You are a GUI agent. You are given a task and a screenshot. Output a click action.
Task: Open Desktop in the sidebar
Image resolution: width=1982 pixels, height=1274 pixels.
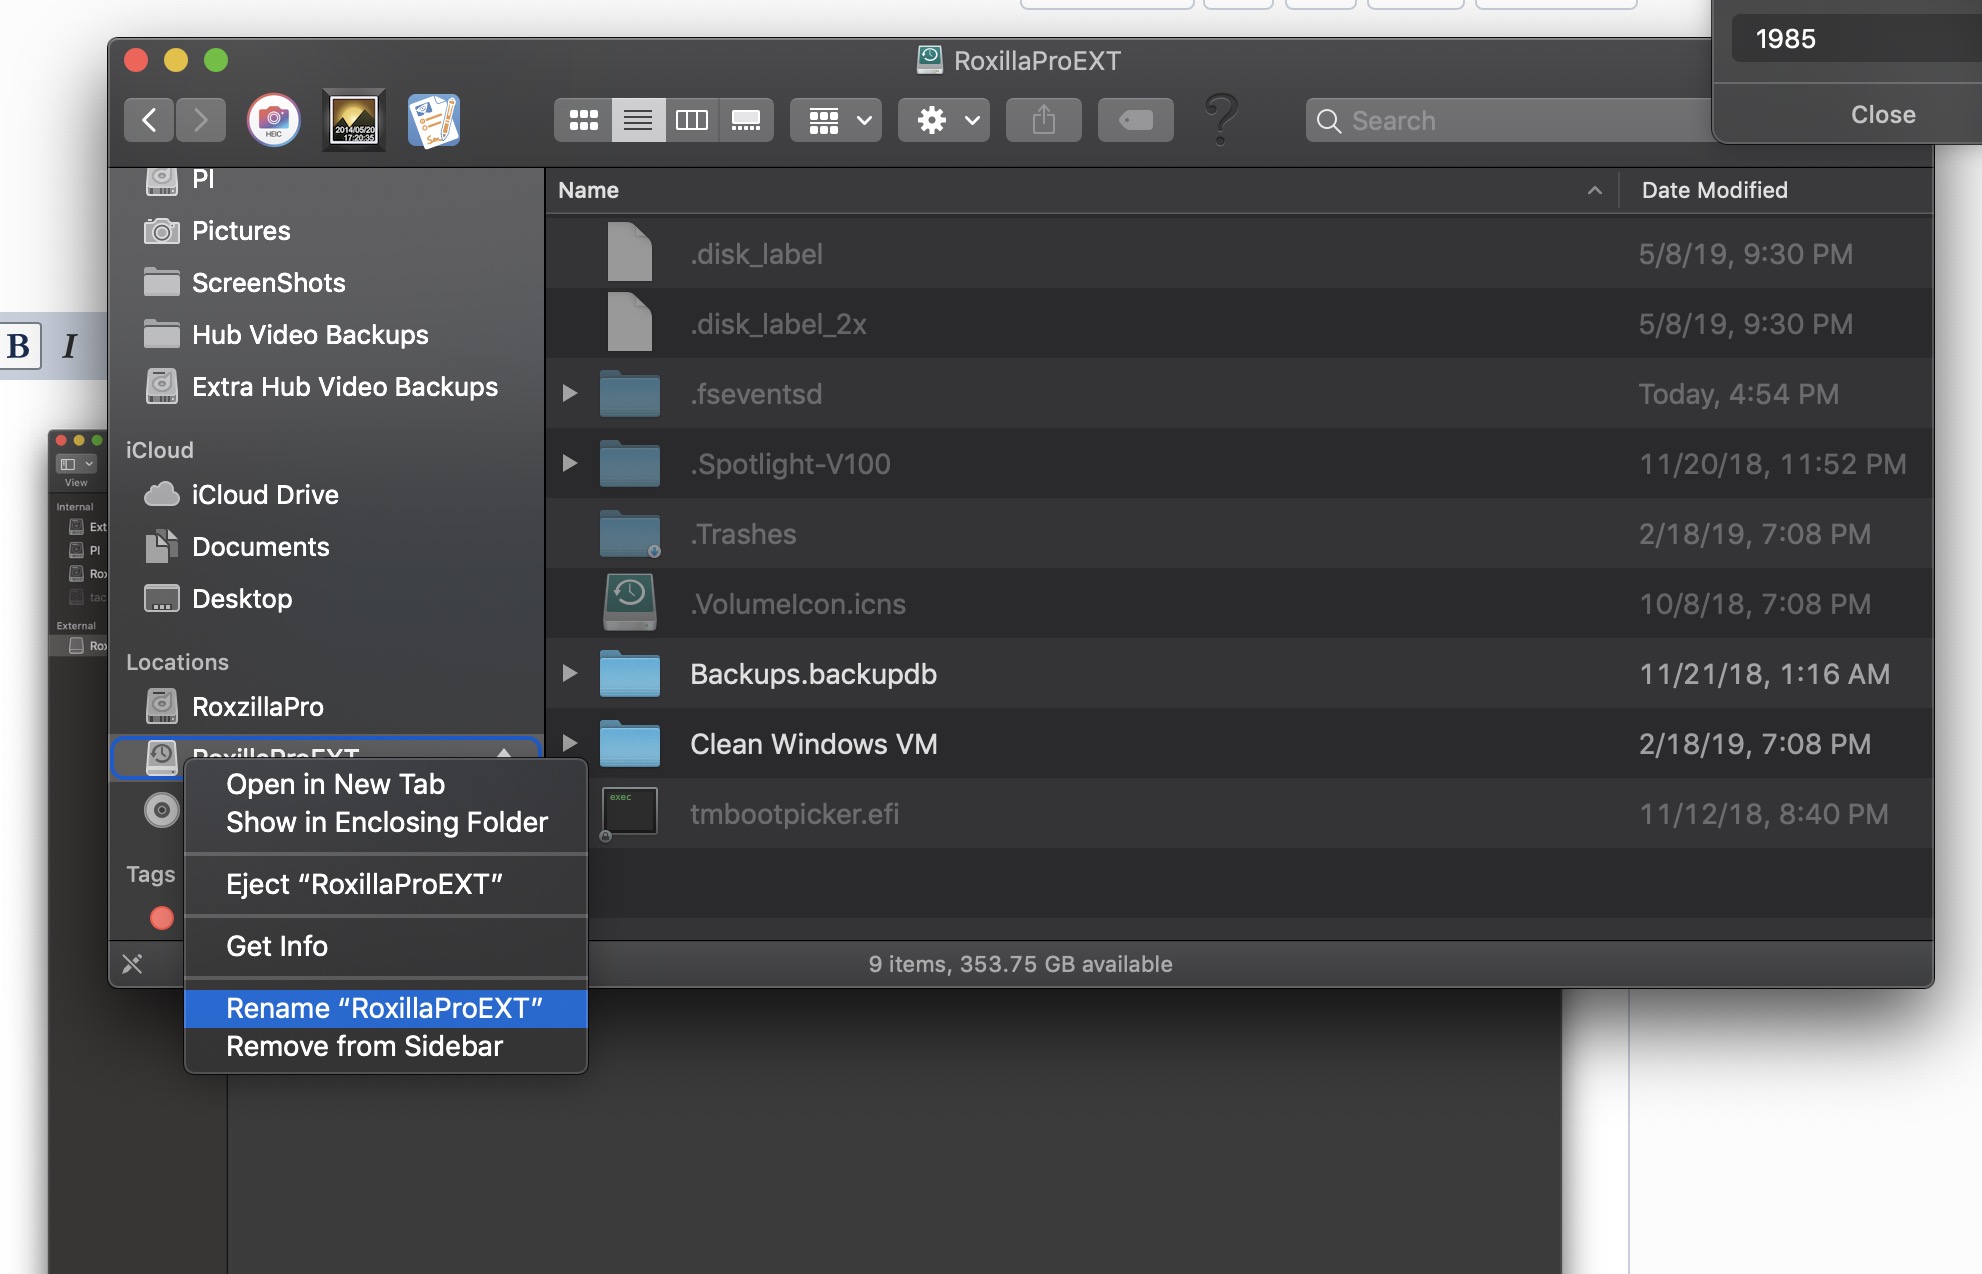pyautogui.click(x=326, y=599)
